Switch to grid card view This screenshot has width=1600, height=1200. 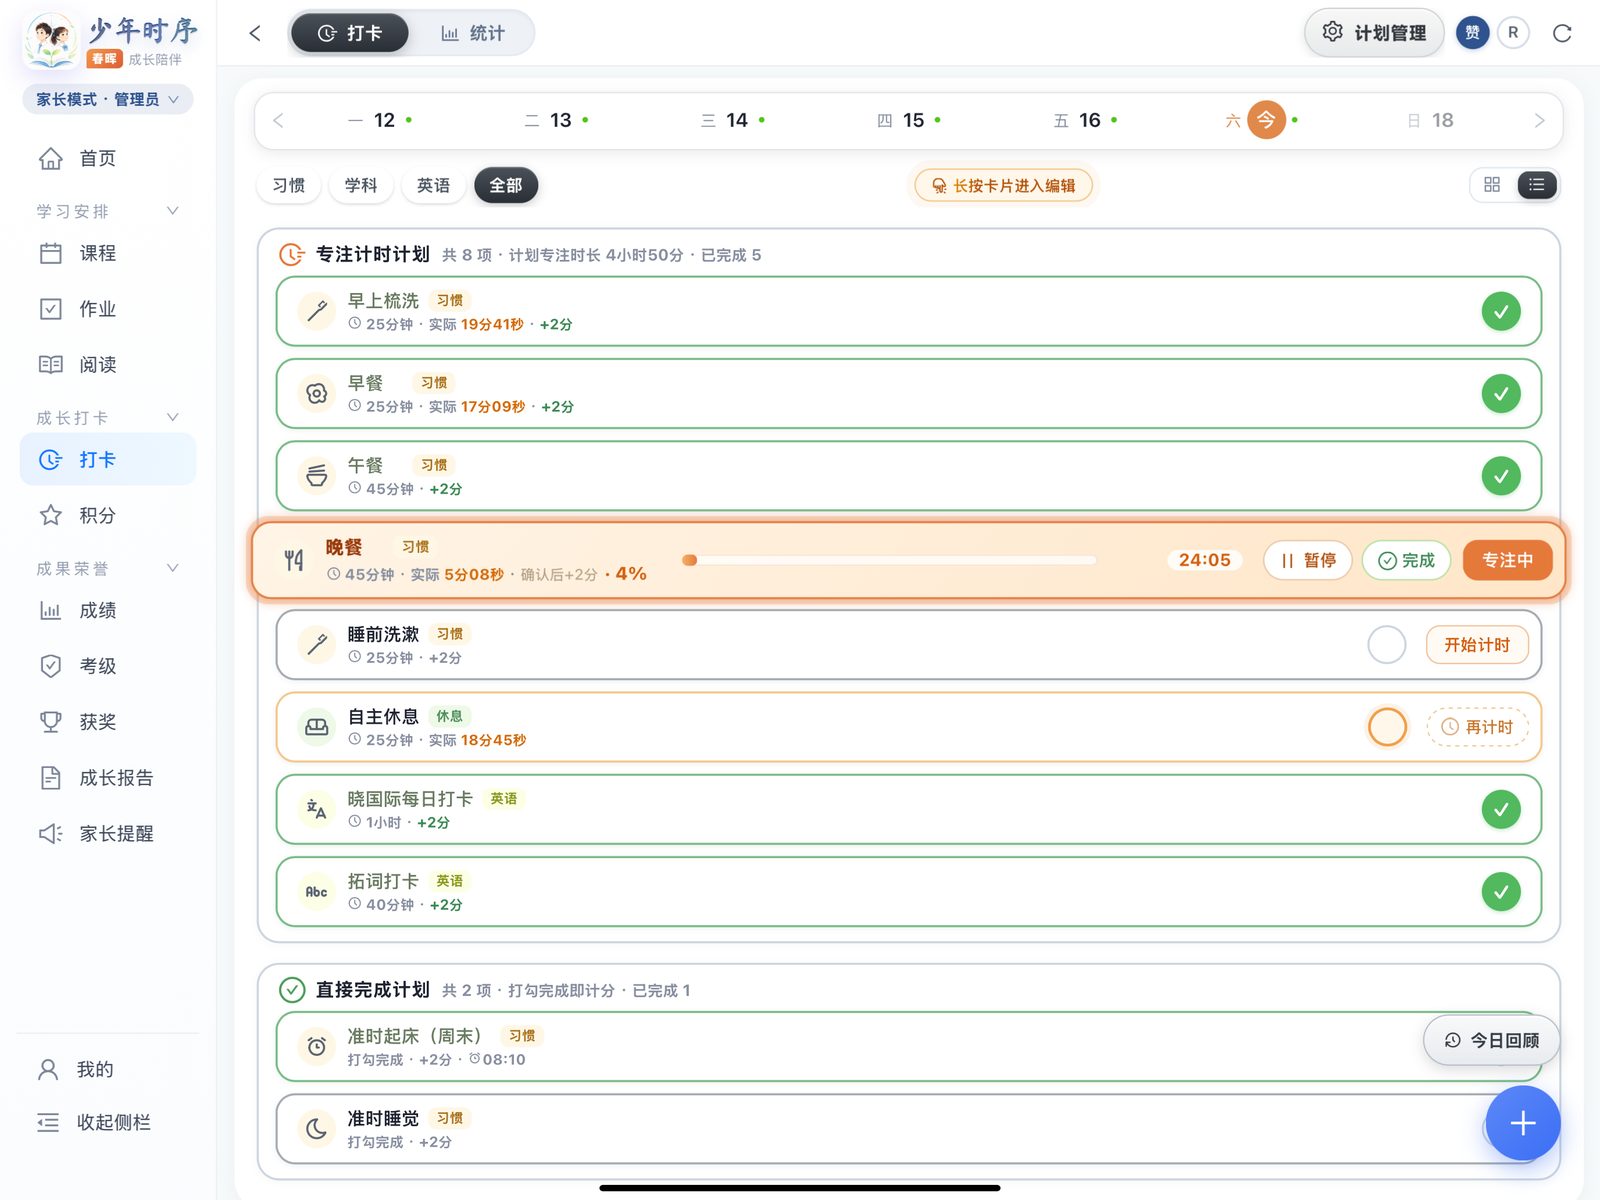coord(1492,185)
